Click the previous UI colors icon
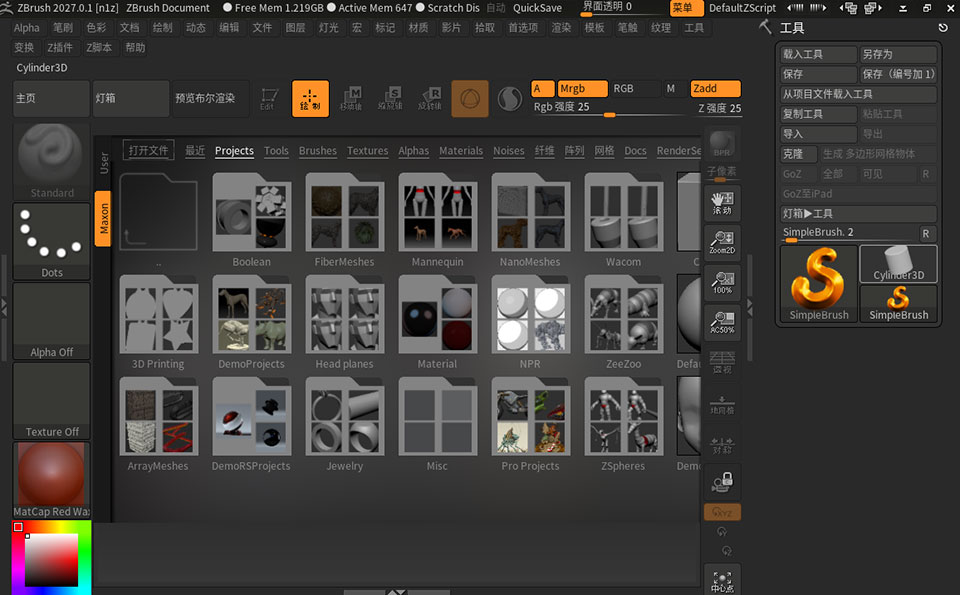The width and height of the screenshot is (960, 595). tap(849, 8)
